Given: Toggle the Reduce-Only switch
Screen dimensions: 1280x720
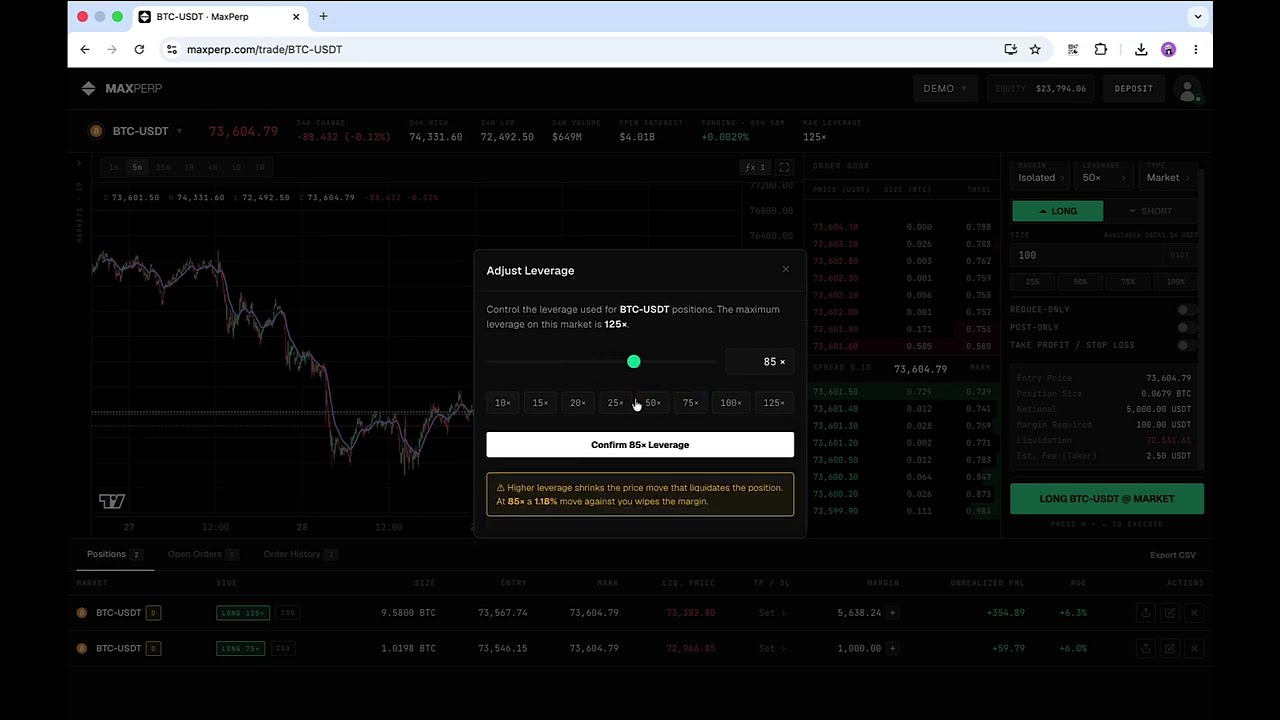Looking at the screenshot, I should pos(1185,310).
